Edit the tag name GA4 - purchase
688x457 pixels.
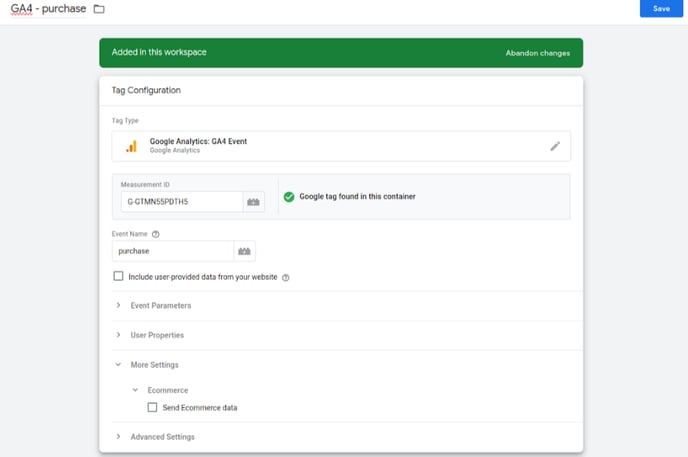point(48,9)
